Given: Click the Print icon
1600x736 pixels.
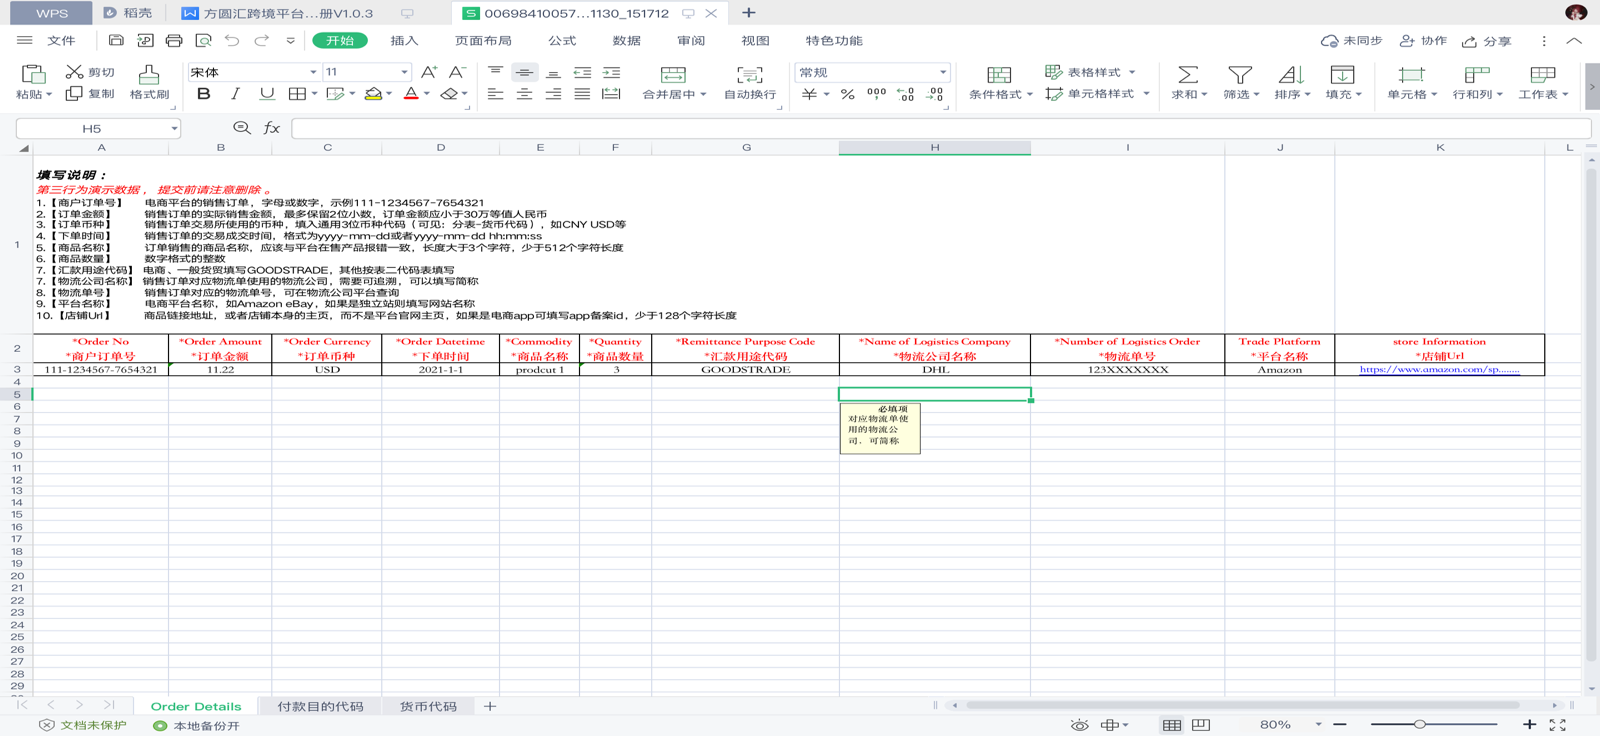Looking at the screenshot, I should tap(174, 41).
